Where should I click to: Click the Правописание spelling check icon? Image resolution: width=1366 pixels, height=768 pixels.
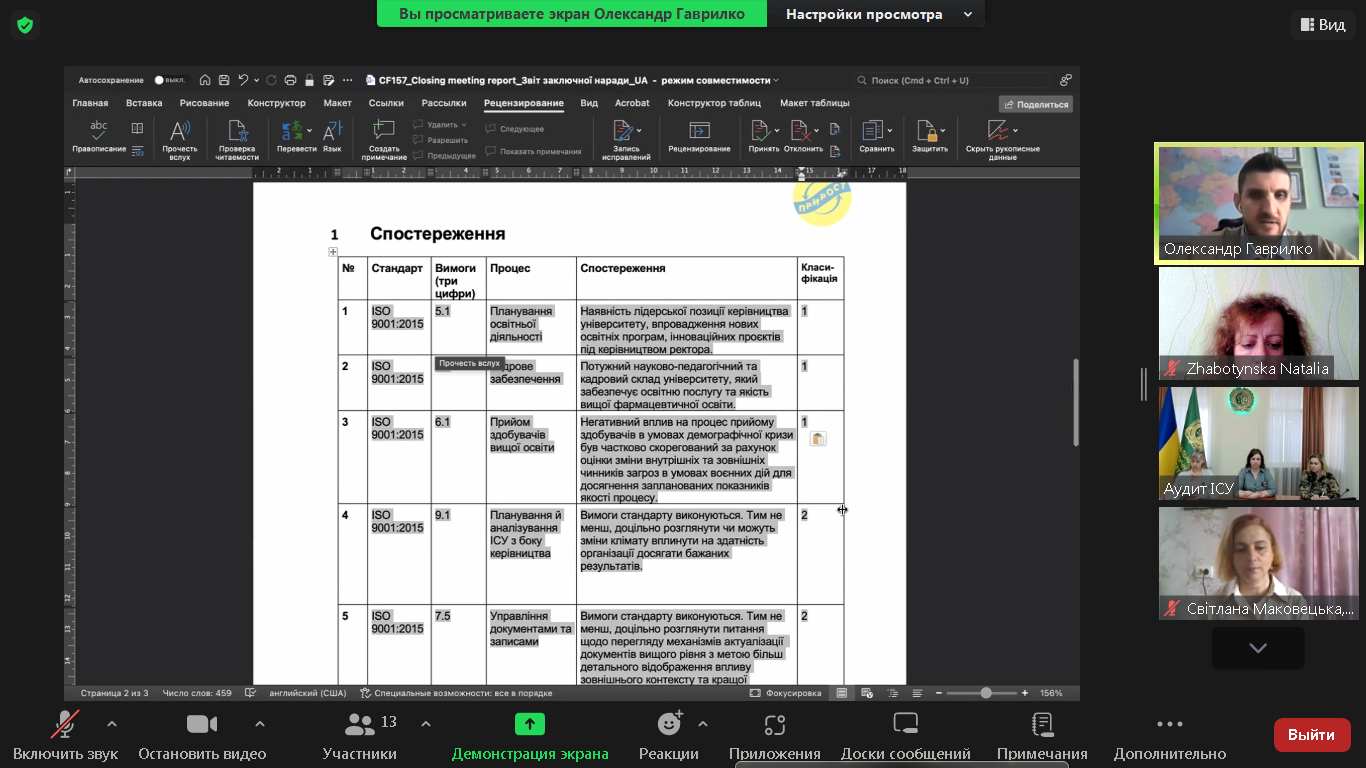[x=98, y=131]
